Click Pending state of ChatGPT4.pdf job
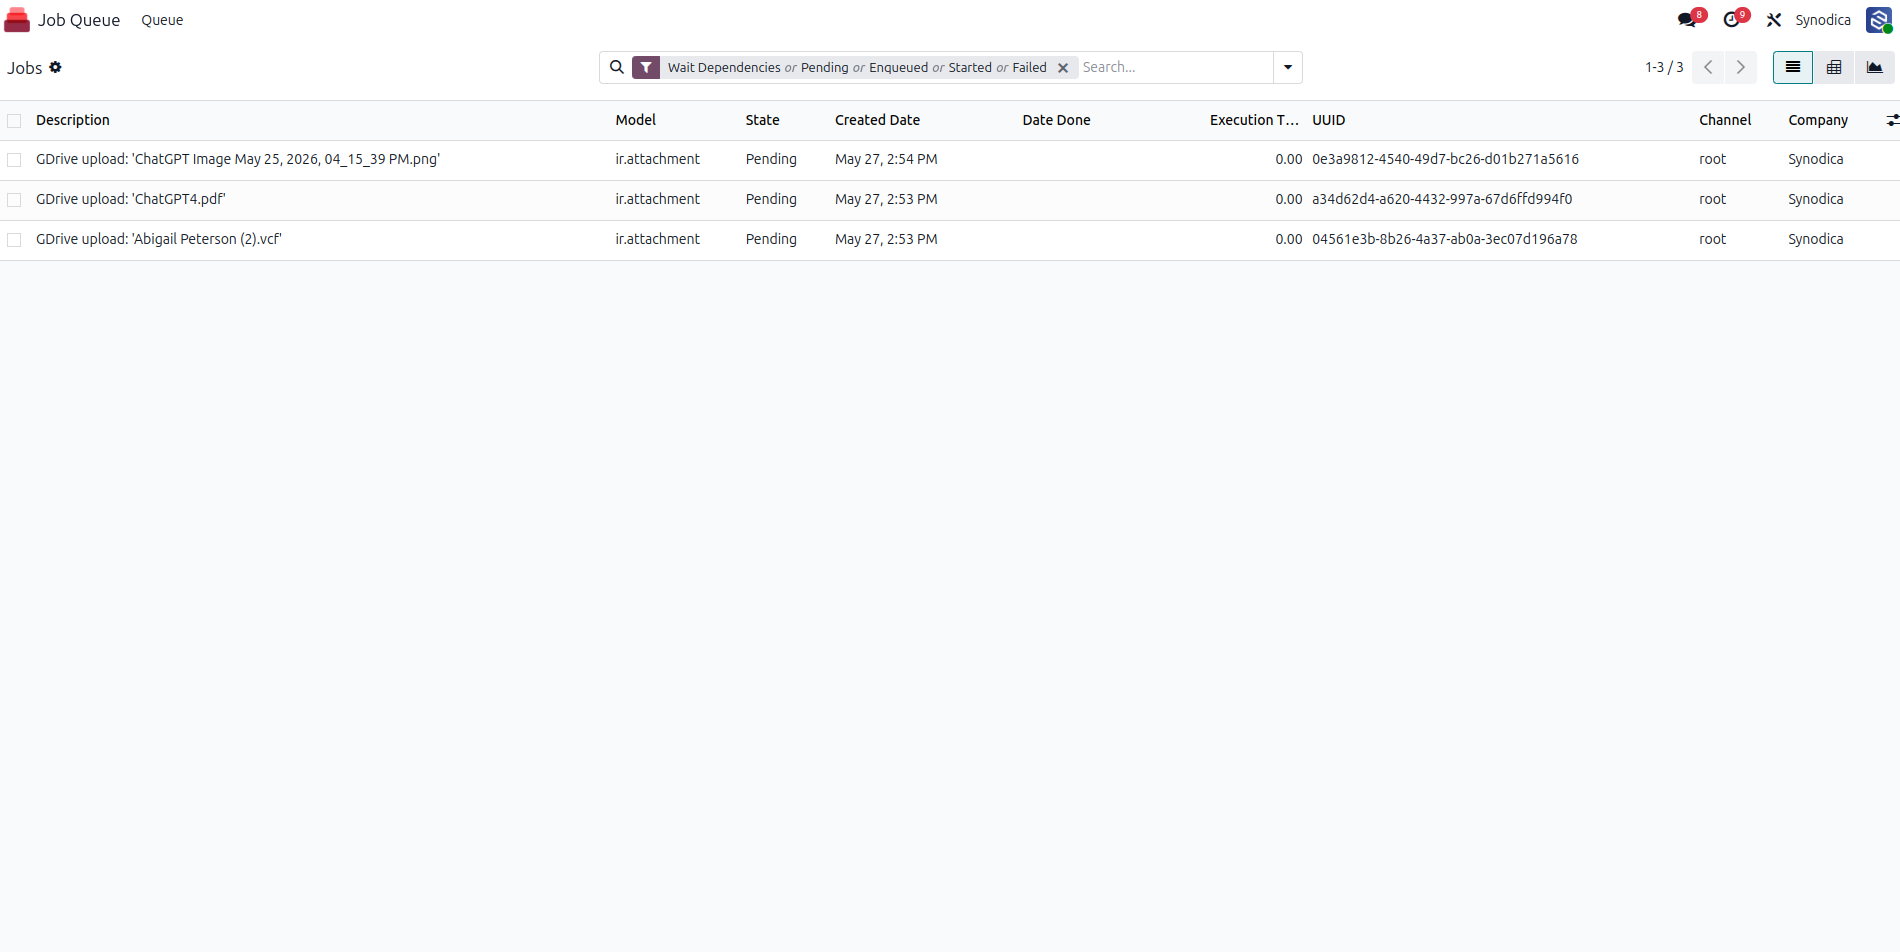The height and width of the screenshot is (952, 1900). (x=771, y=199)
